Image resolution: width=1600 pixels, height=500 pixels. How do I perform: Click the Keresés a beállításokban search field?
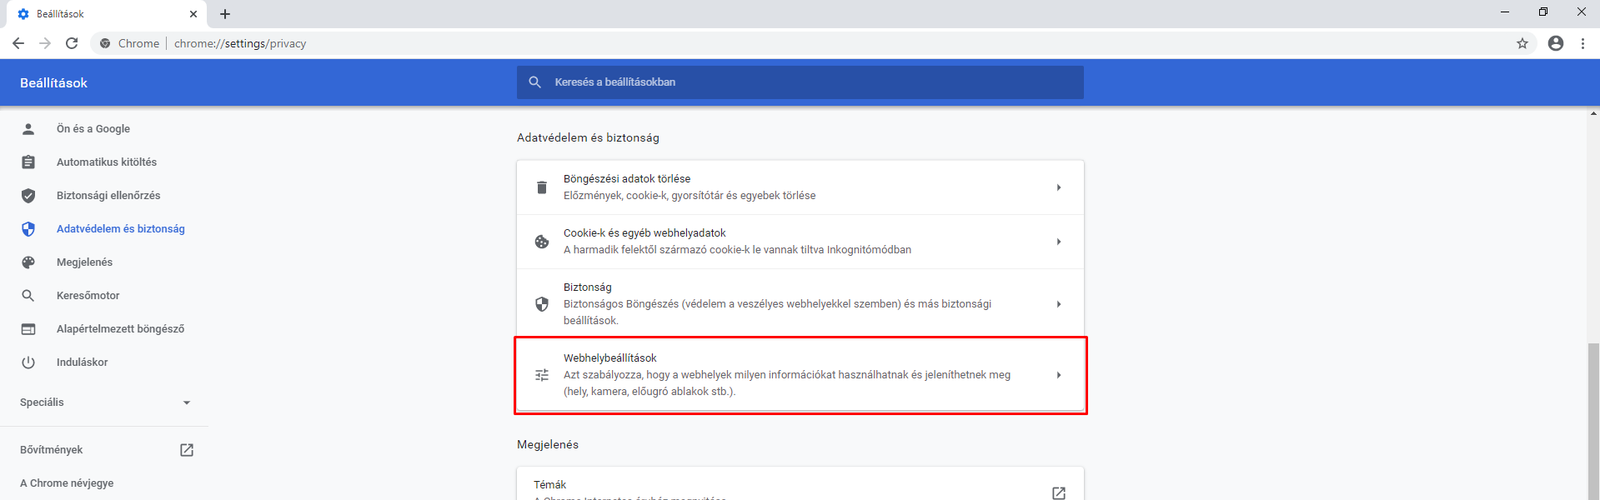[800, 82]
